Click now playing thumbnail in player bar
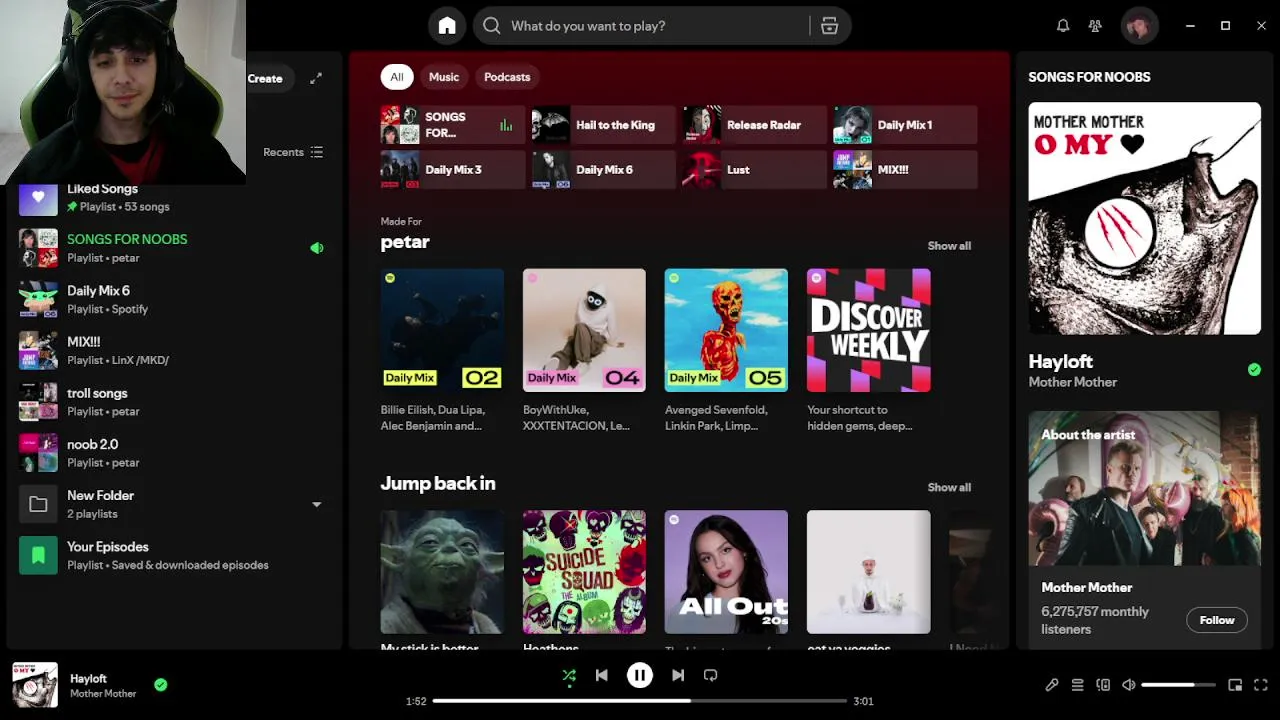Viewport: 1280px width, 720px height. click(x=35, y=686)
